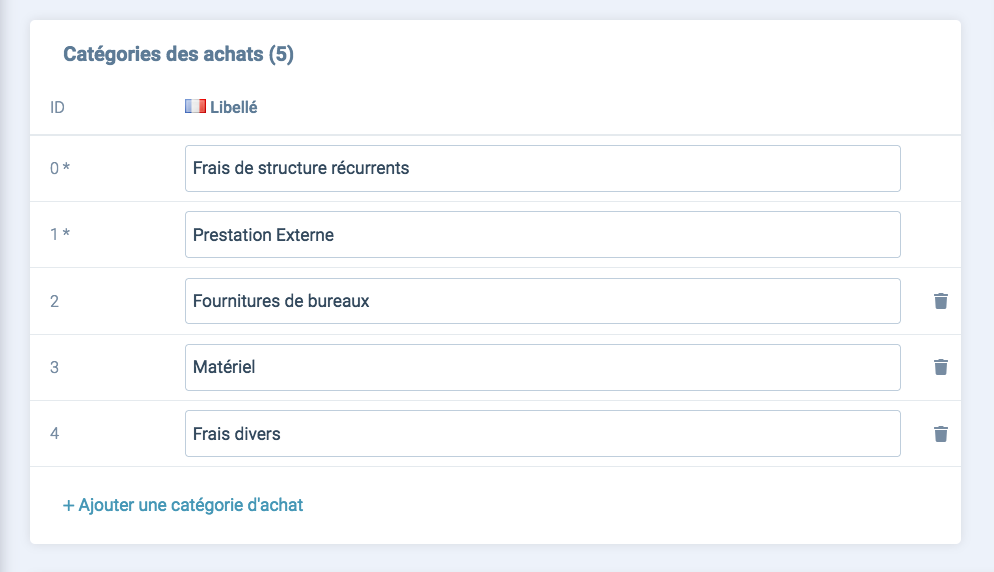Edit the Frais divers label field
994x572 pixels.
(543, 434)
